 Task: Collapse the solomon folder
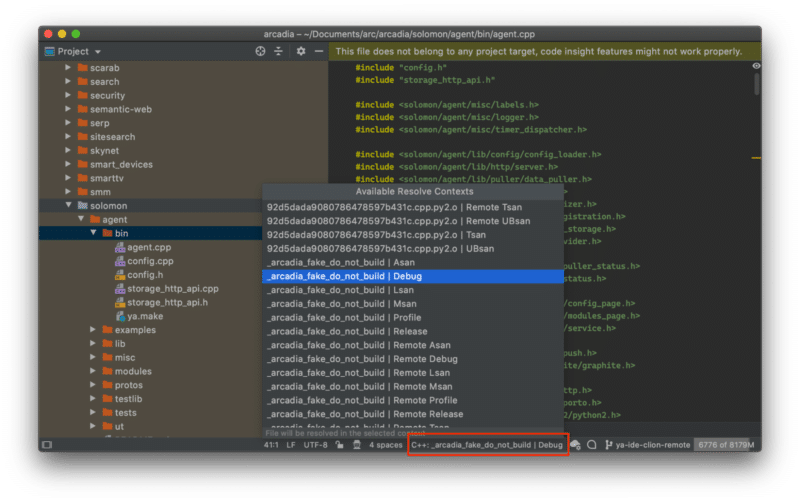(x=69, y=206)
